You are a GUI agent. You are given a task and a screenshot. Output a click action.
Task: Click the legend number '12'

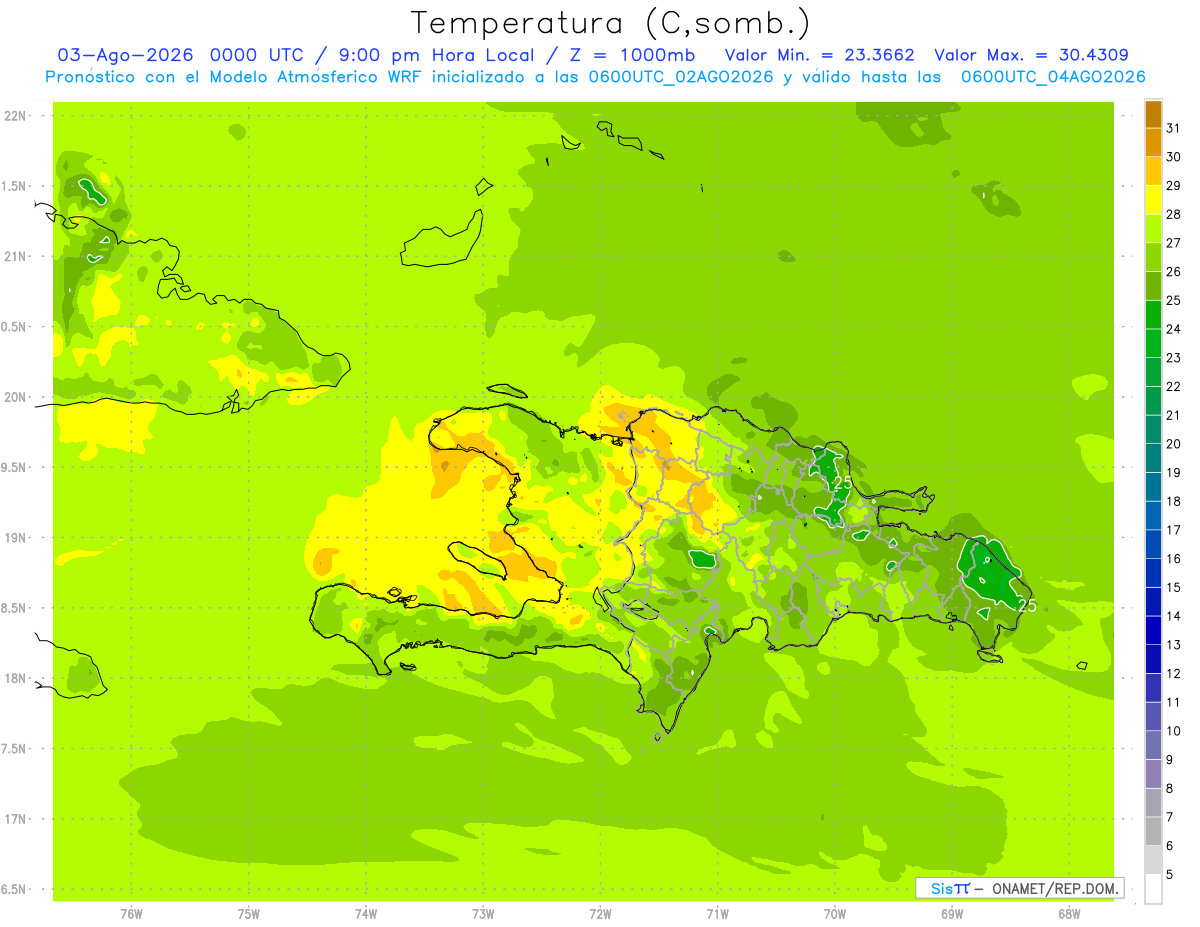click(1174, 674)
